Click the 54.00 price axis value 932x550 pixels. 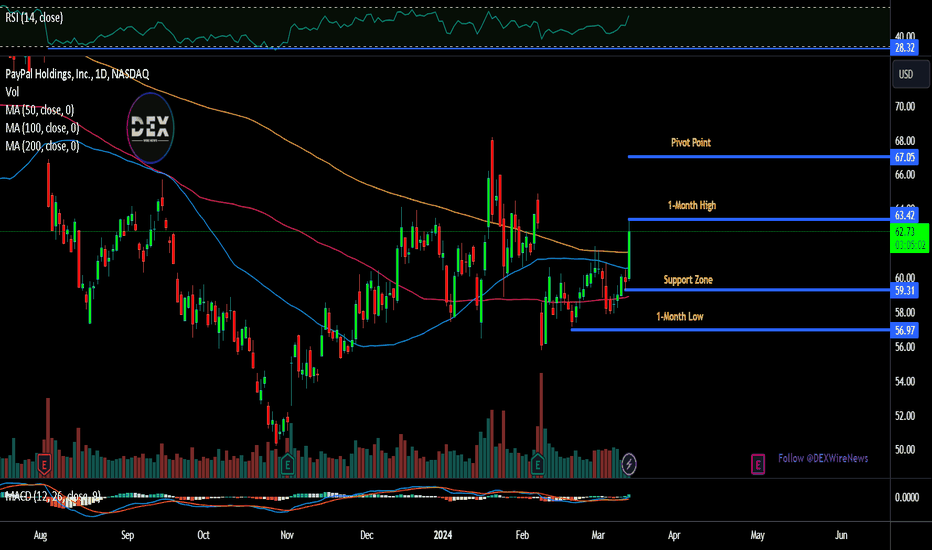click(x=905, y=382)
